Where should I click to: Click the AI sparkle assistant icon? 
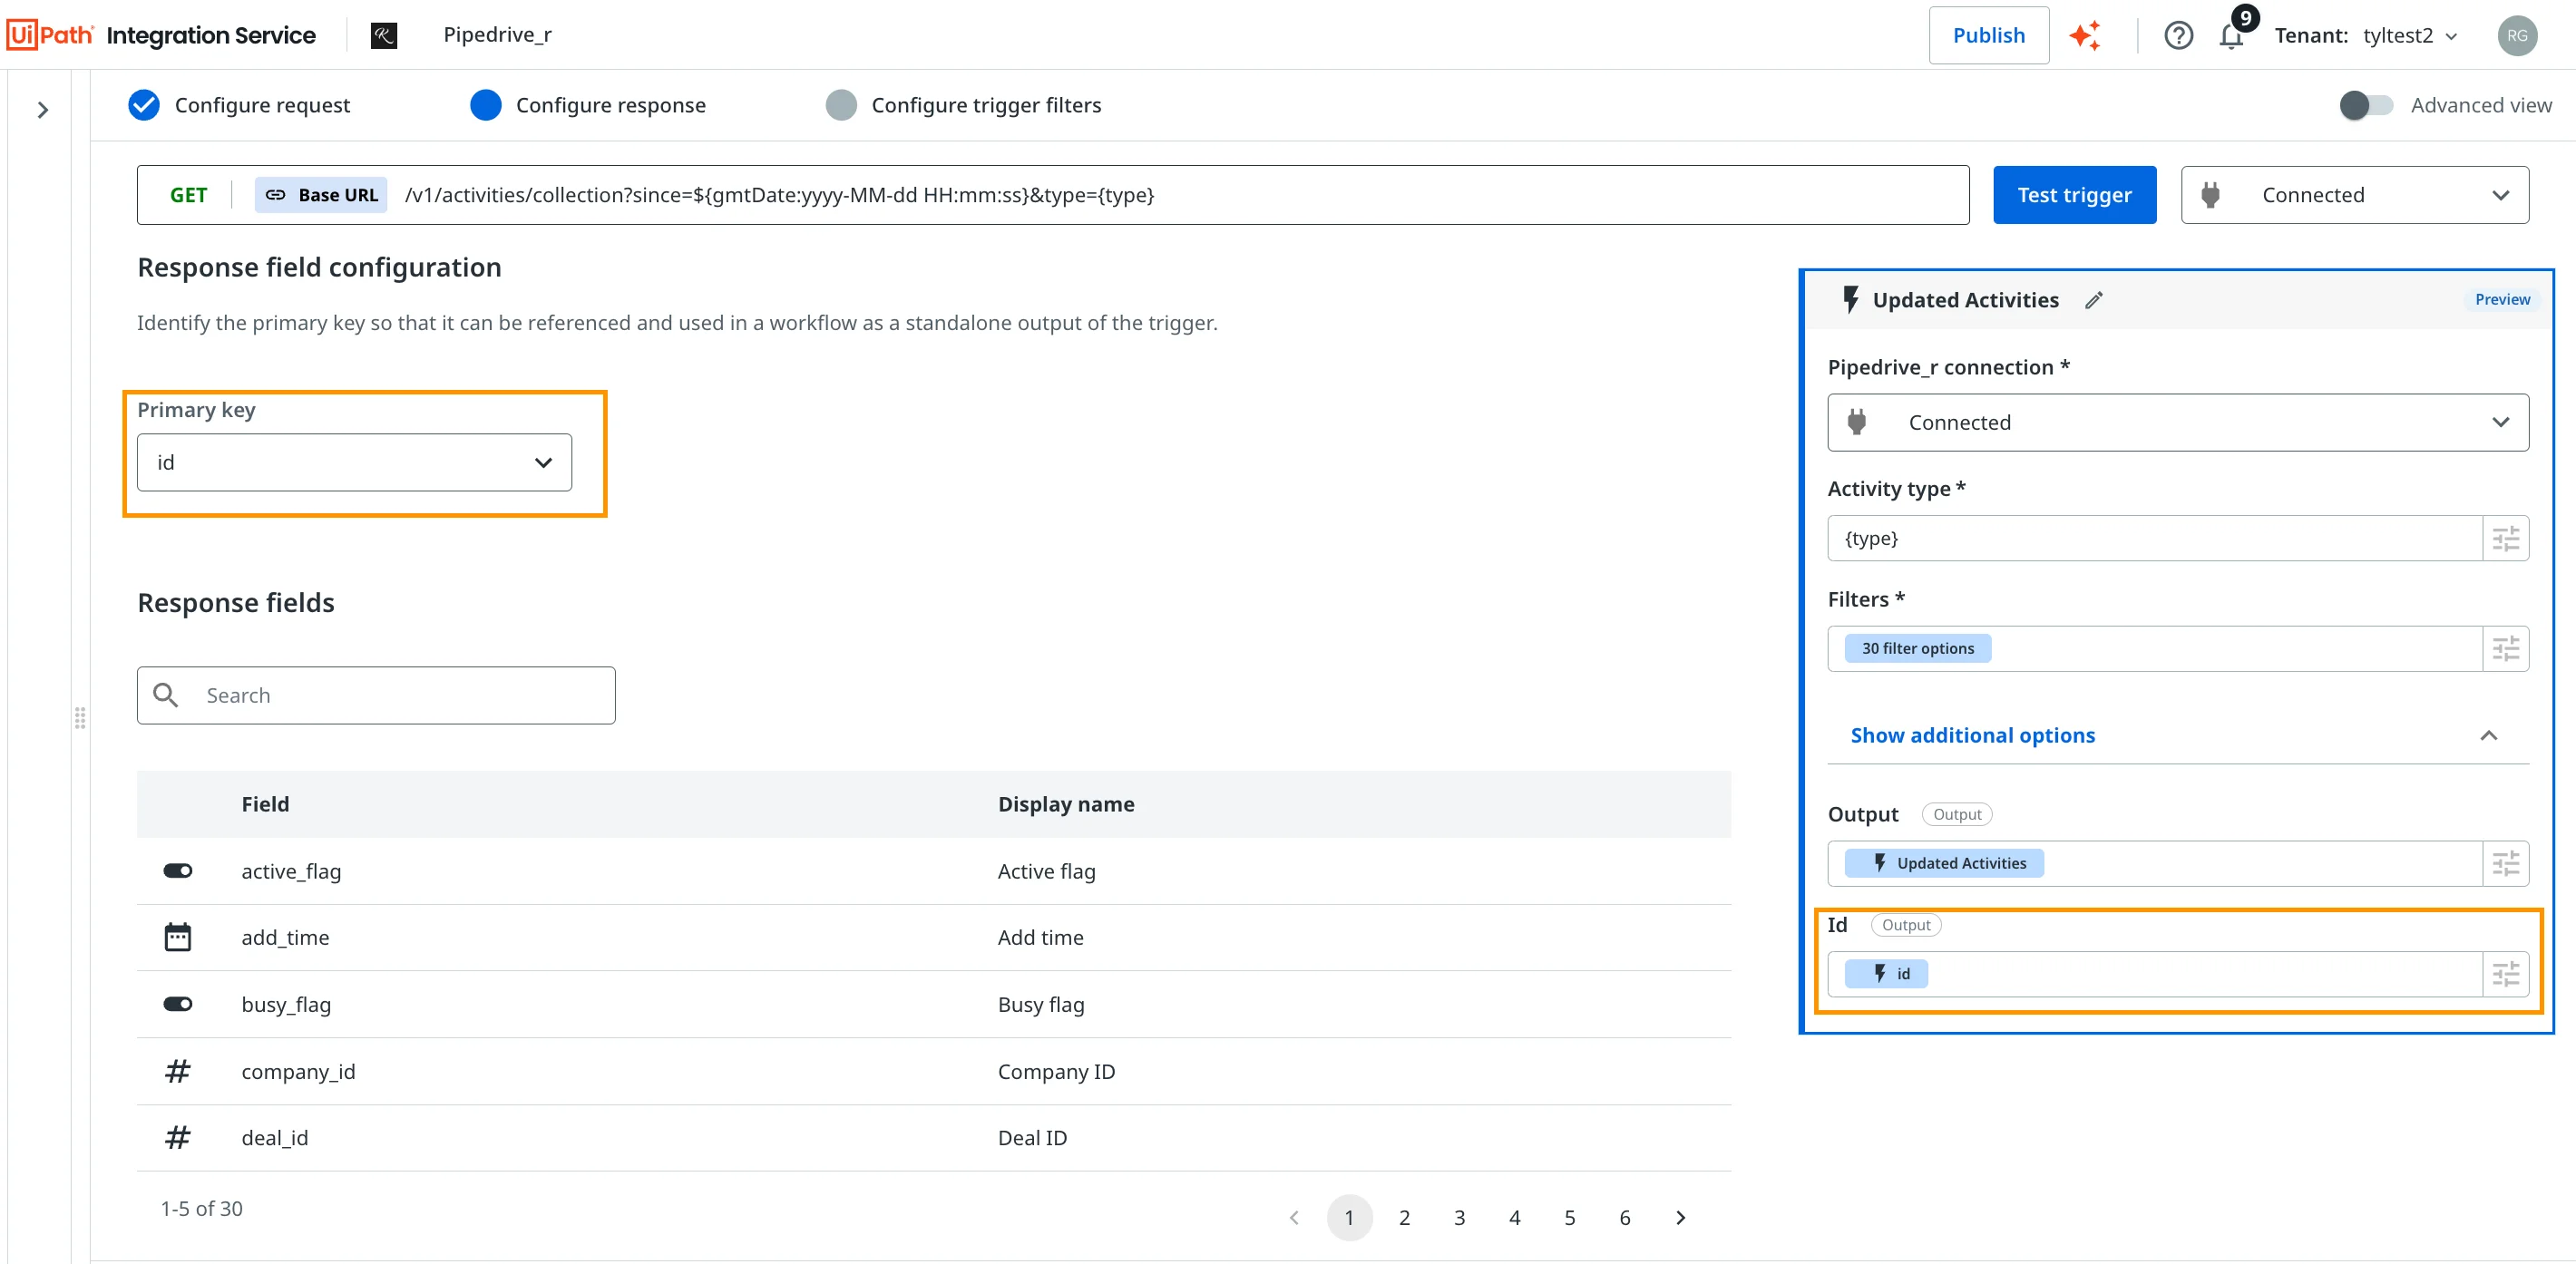(x=2085, y=36)
